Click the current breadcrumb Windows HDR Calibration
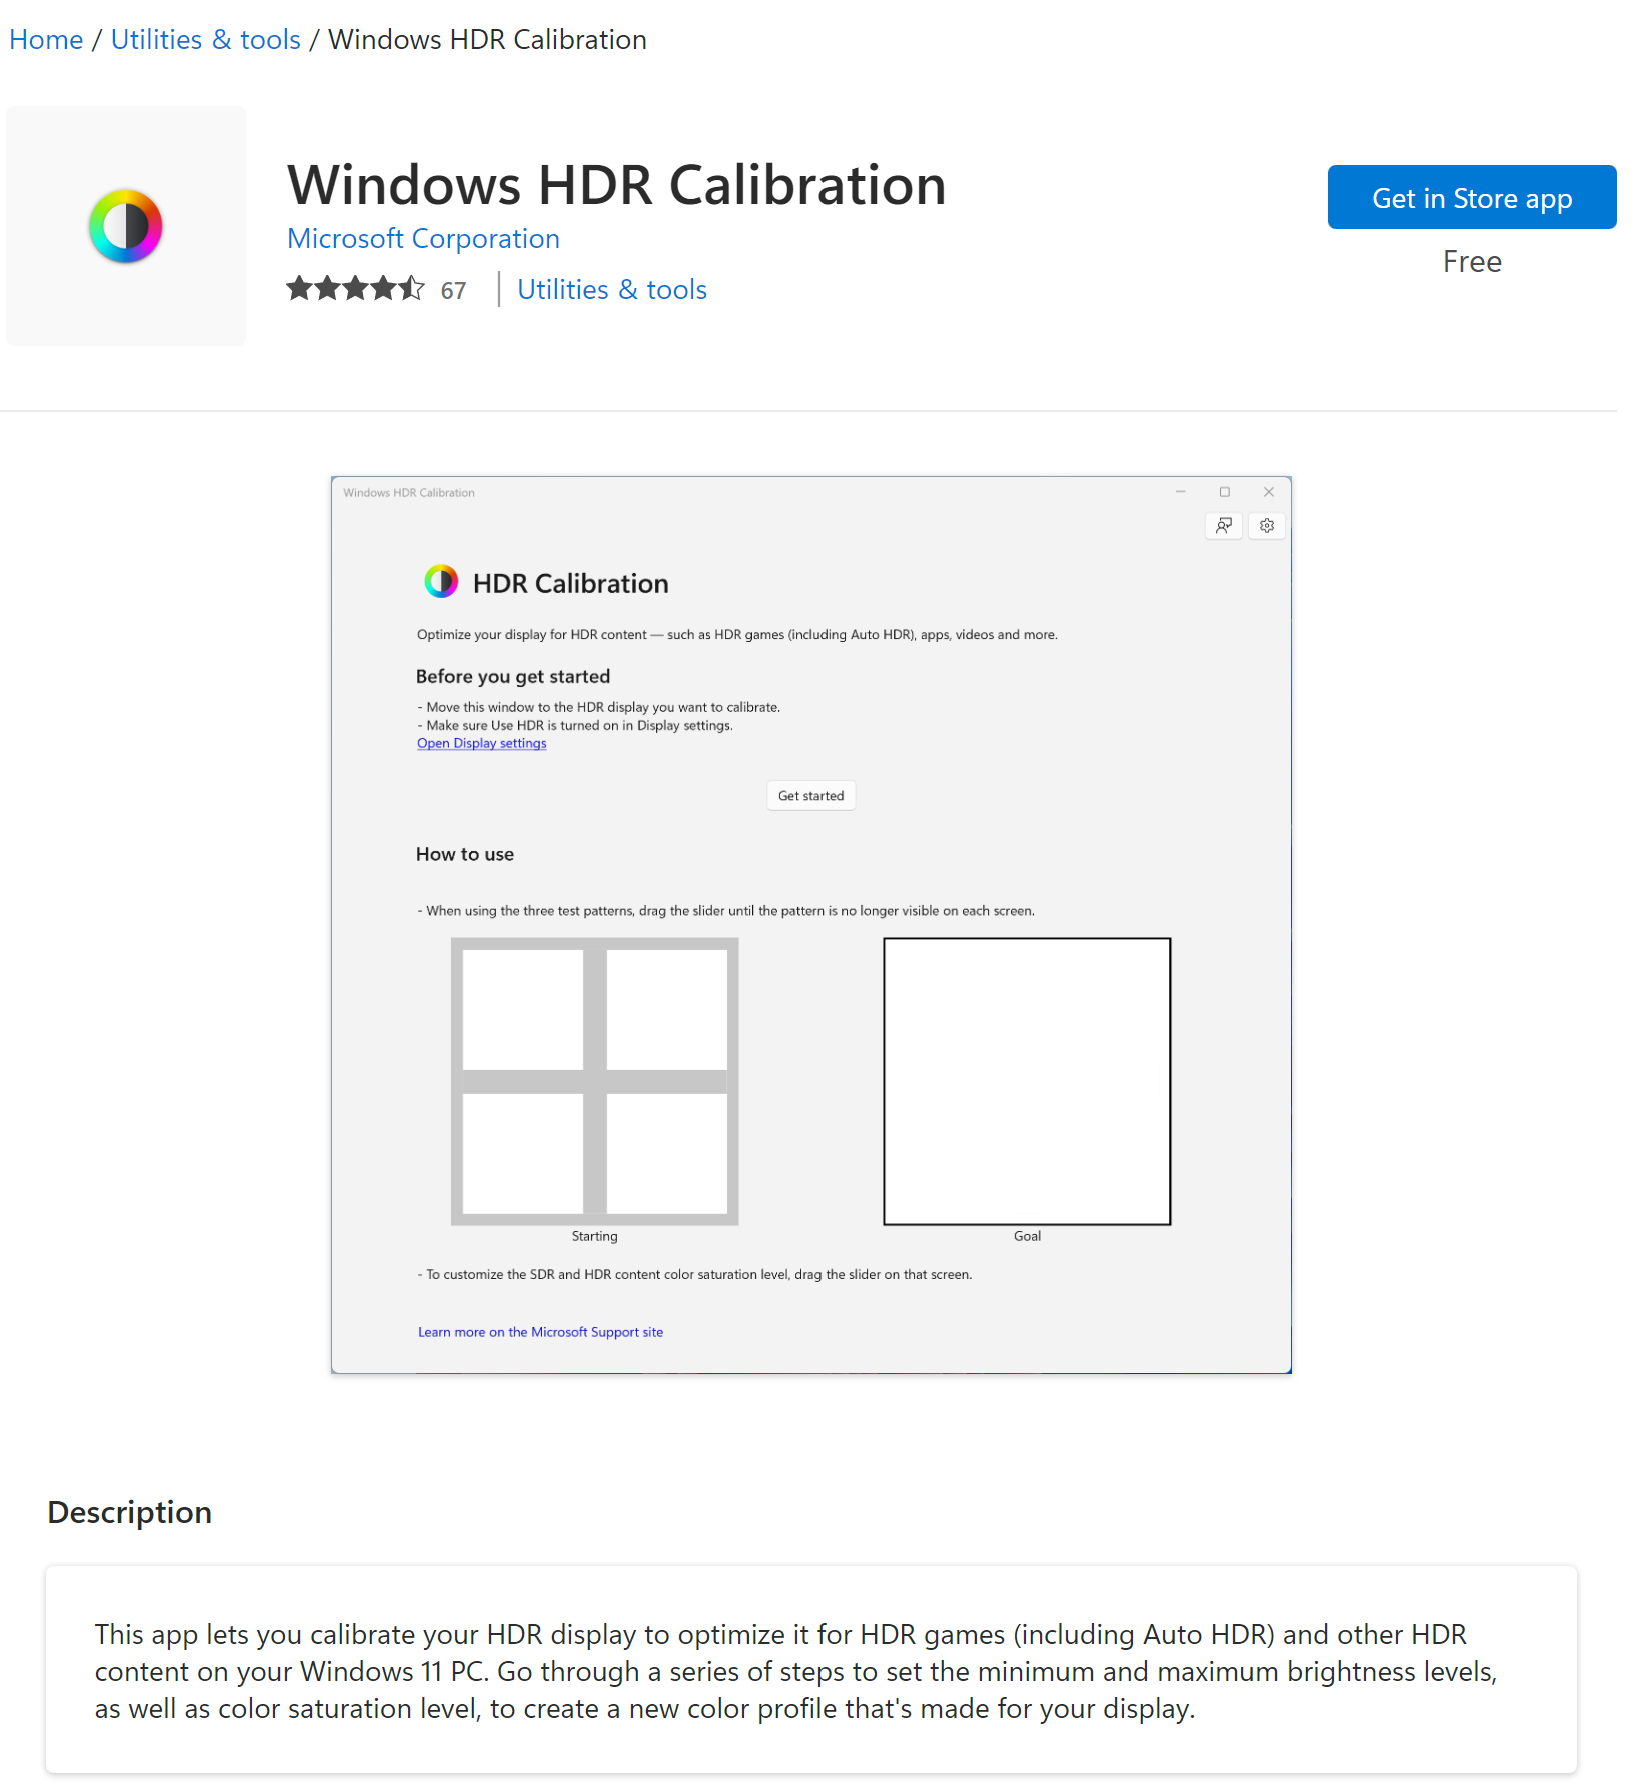This screenshot has width=1644, height=1786. click(488, 40)
